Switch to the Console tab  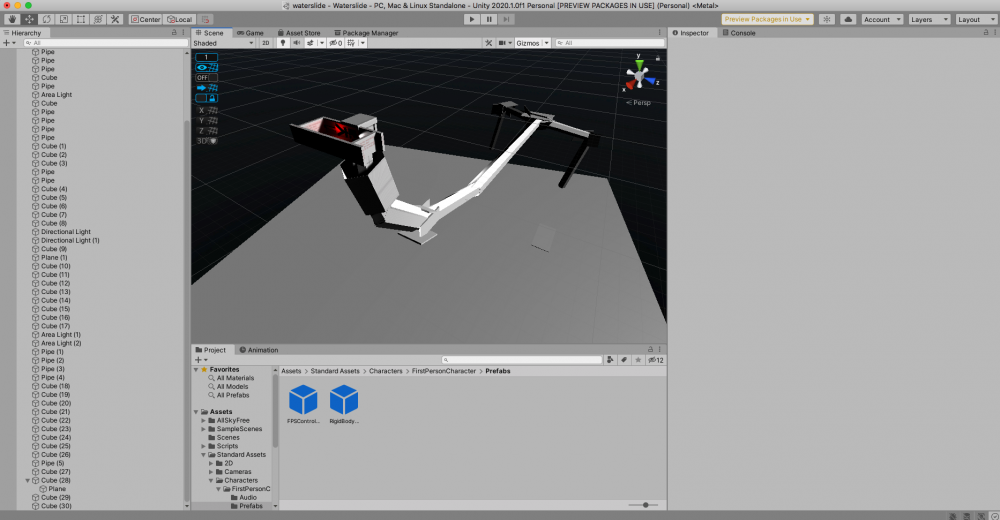739,33
